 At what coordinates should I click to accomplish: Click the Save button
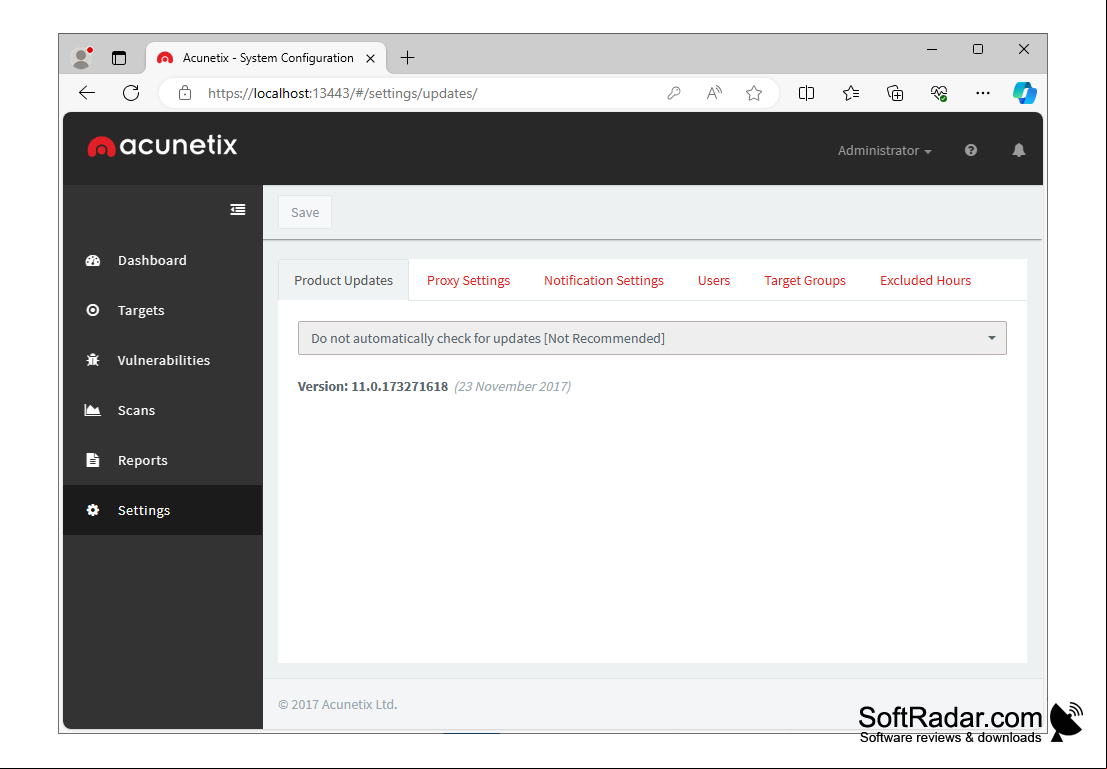point(305,212)
